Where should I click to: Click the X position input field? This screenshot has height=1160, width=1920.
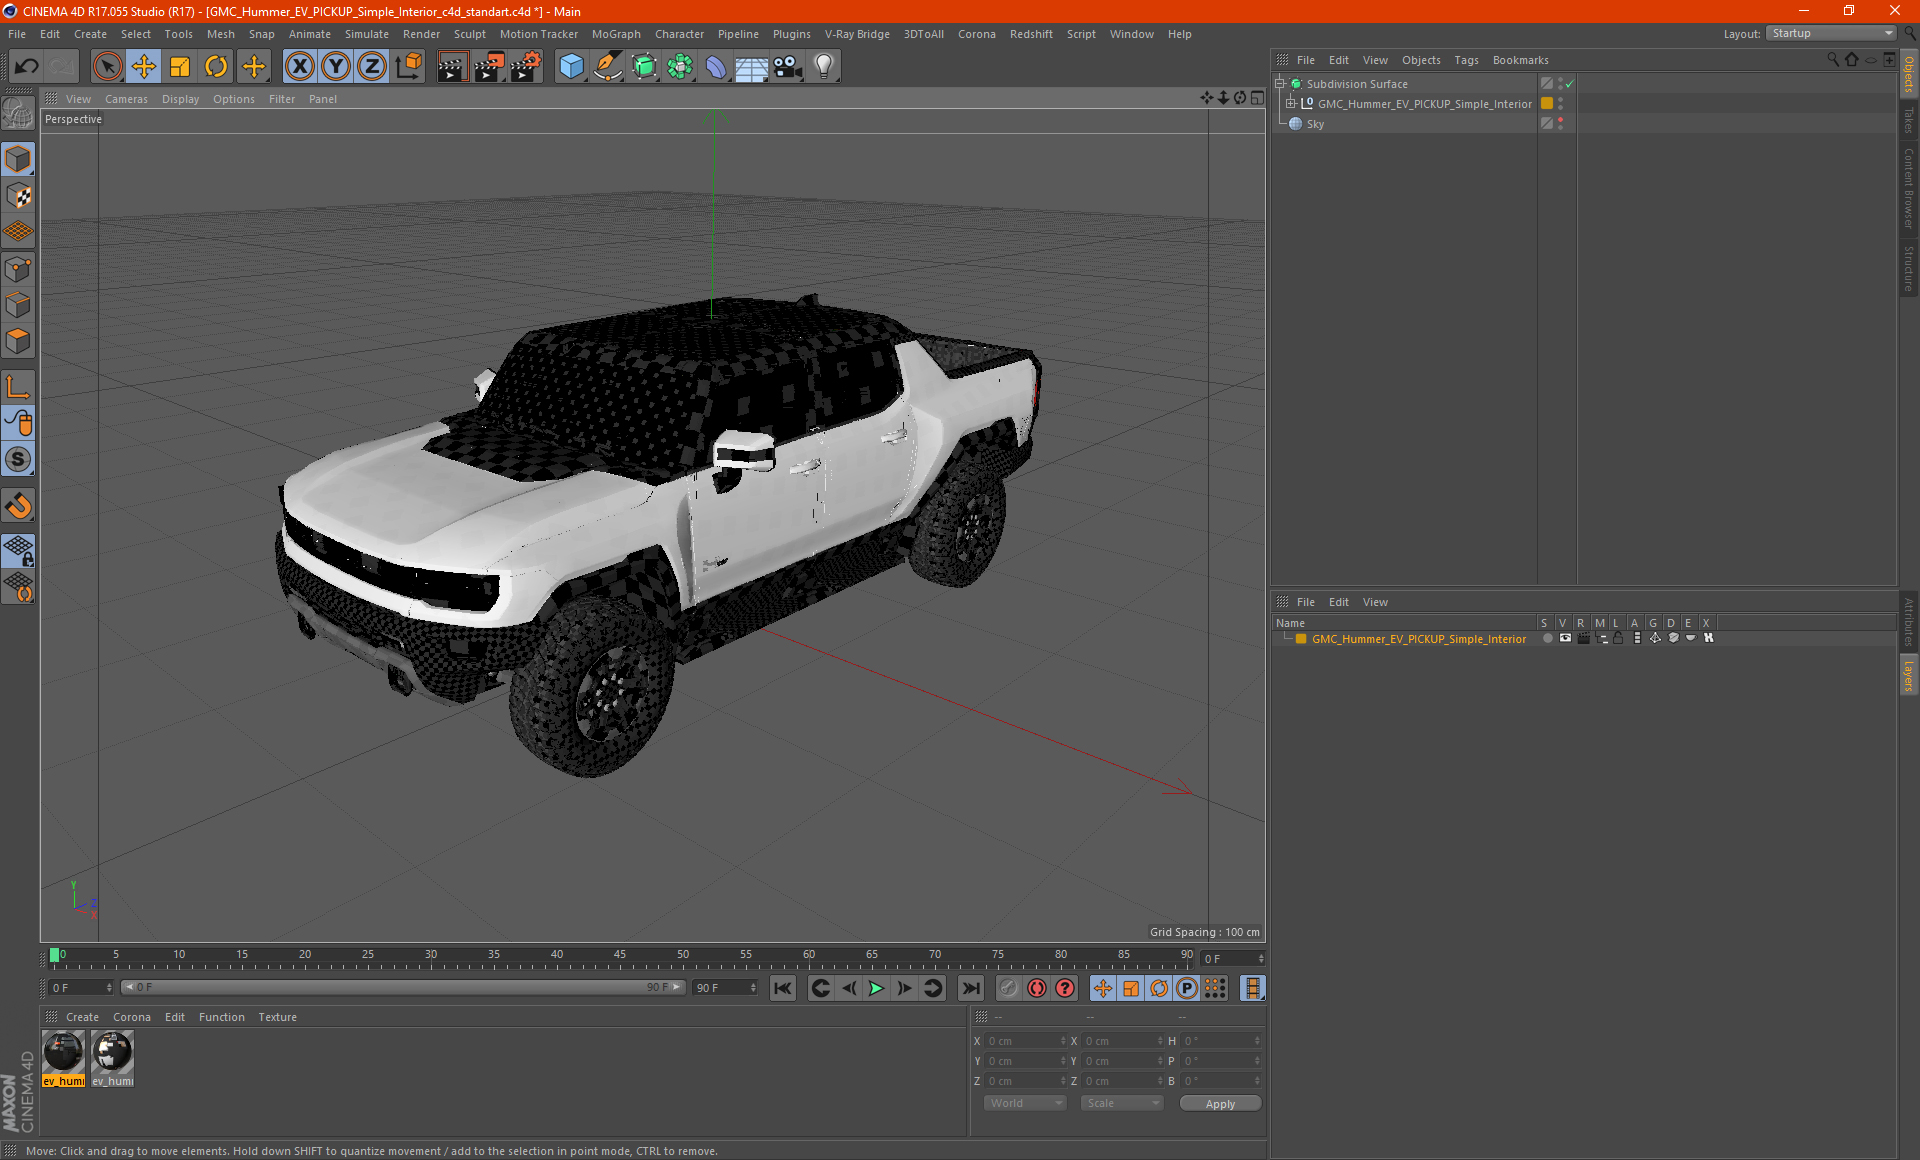(x=1027, y=1041)
